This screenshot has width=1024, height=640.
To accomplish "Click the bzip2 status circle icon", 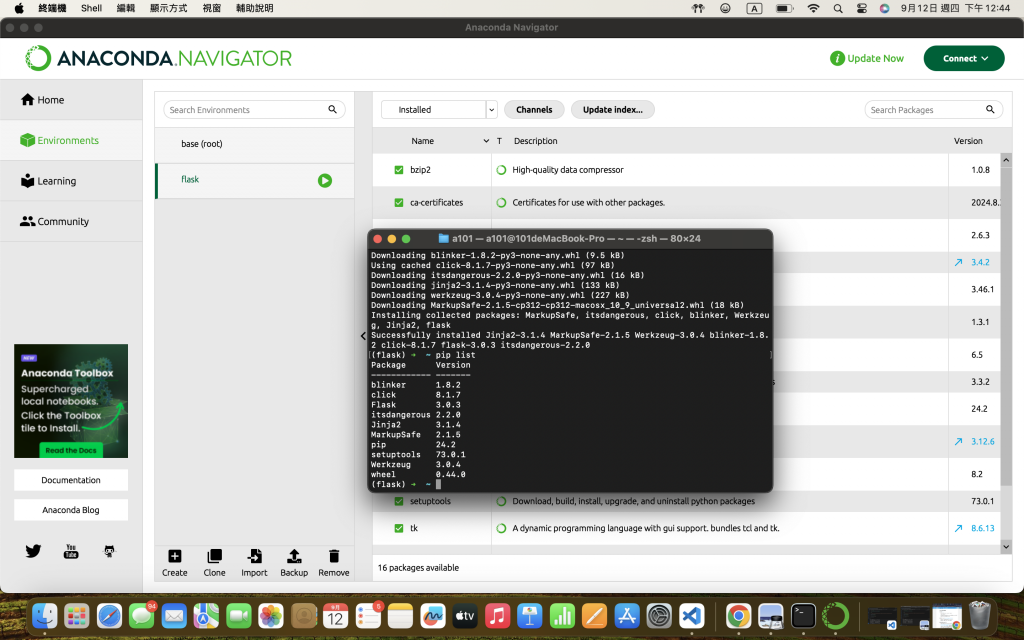I will 502,170.
